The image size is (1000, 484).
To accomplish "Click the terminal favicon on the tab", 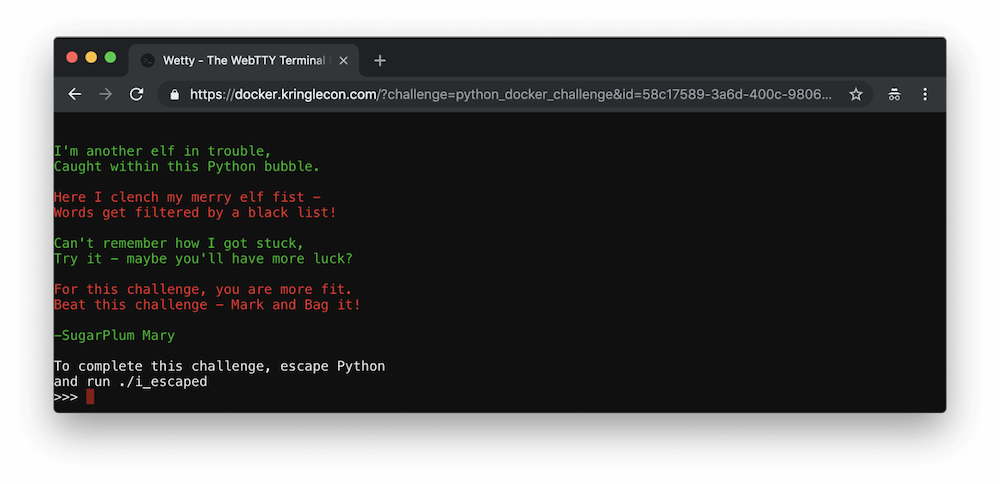I will (147, 61).
